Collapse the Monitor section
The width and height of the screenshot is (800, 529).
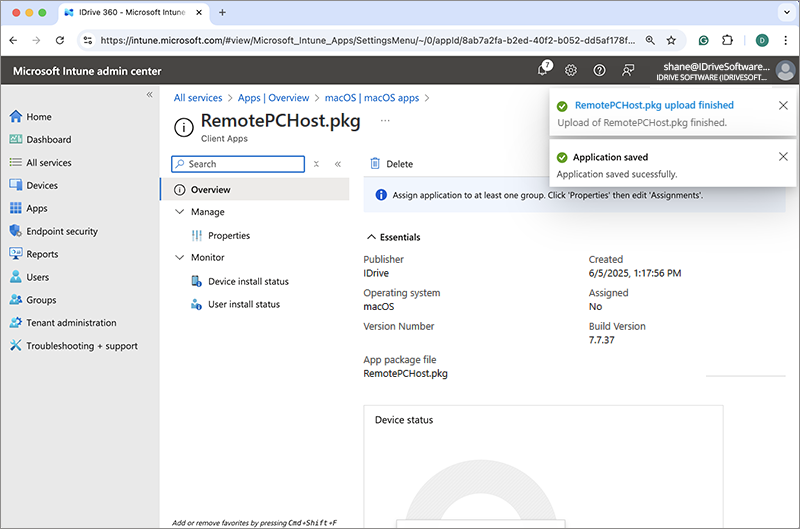180,257
